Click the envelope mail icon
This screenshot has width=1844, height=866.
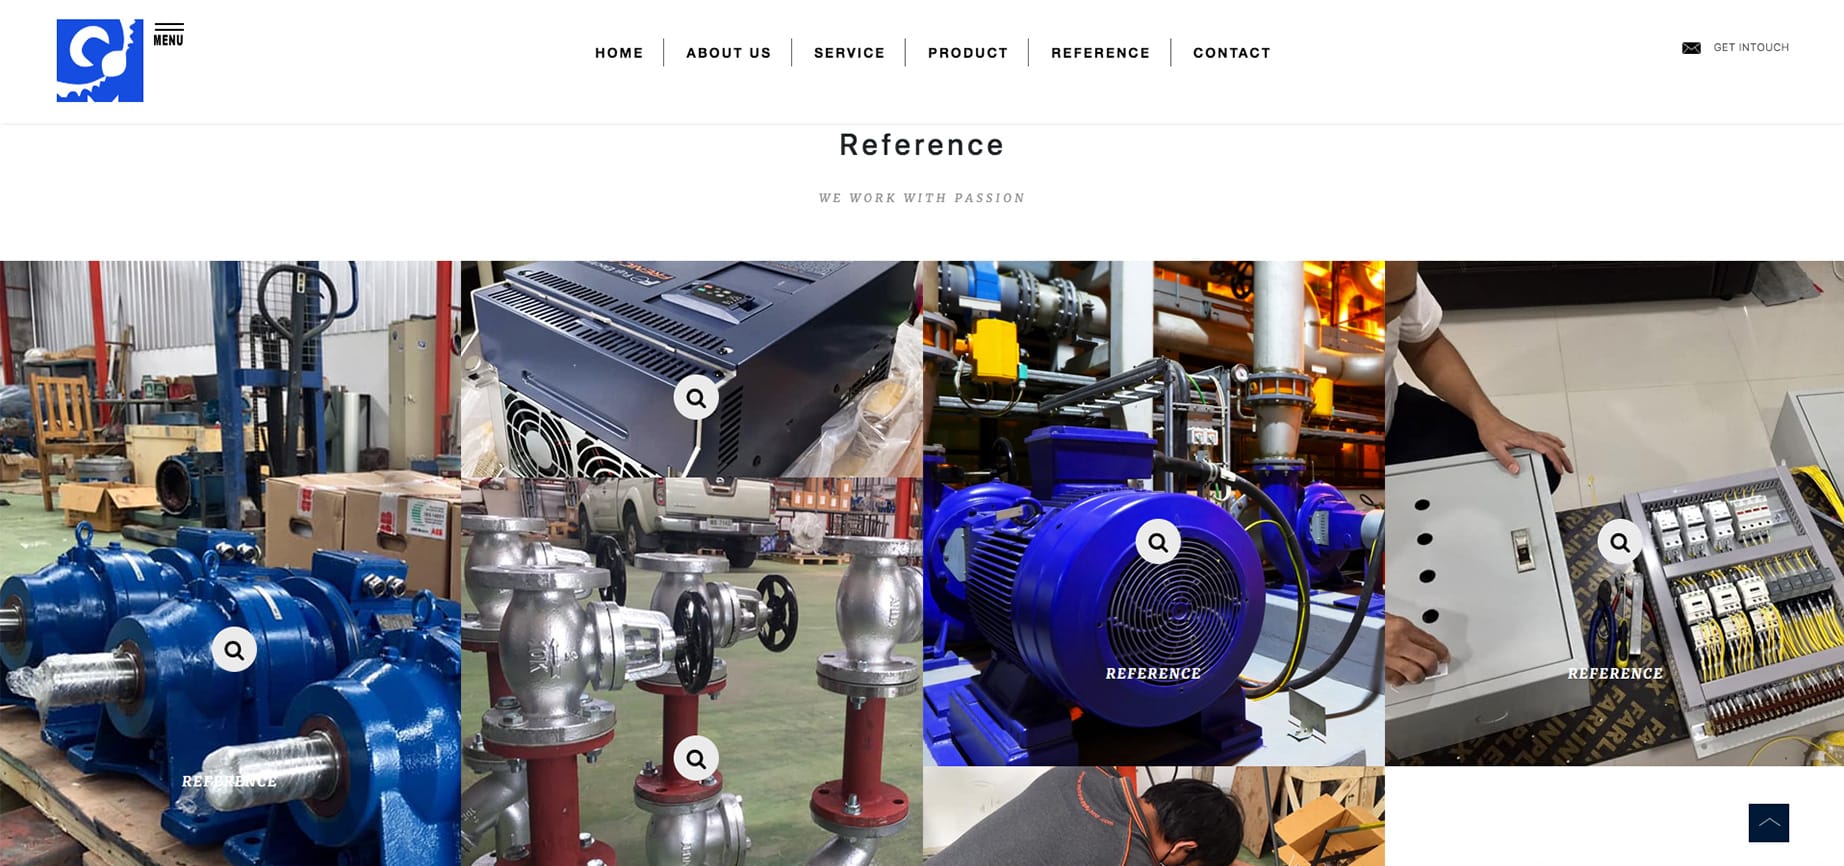point(1691,48)
